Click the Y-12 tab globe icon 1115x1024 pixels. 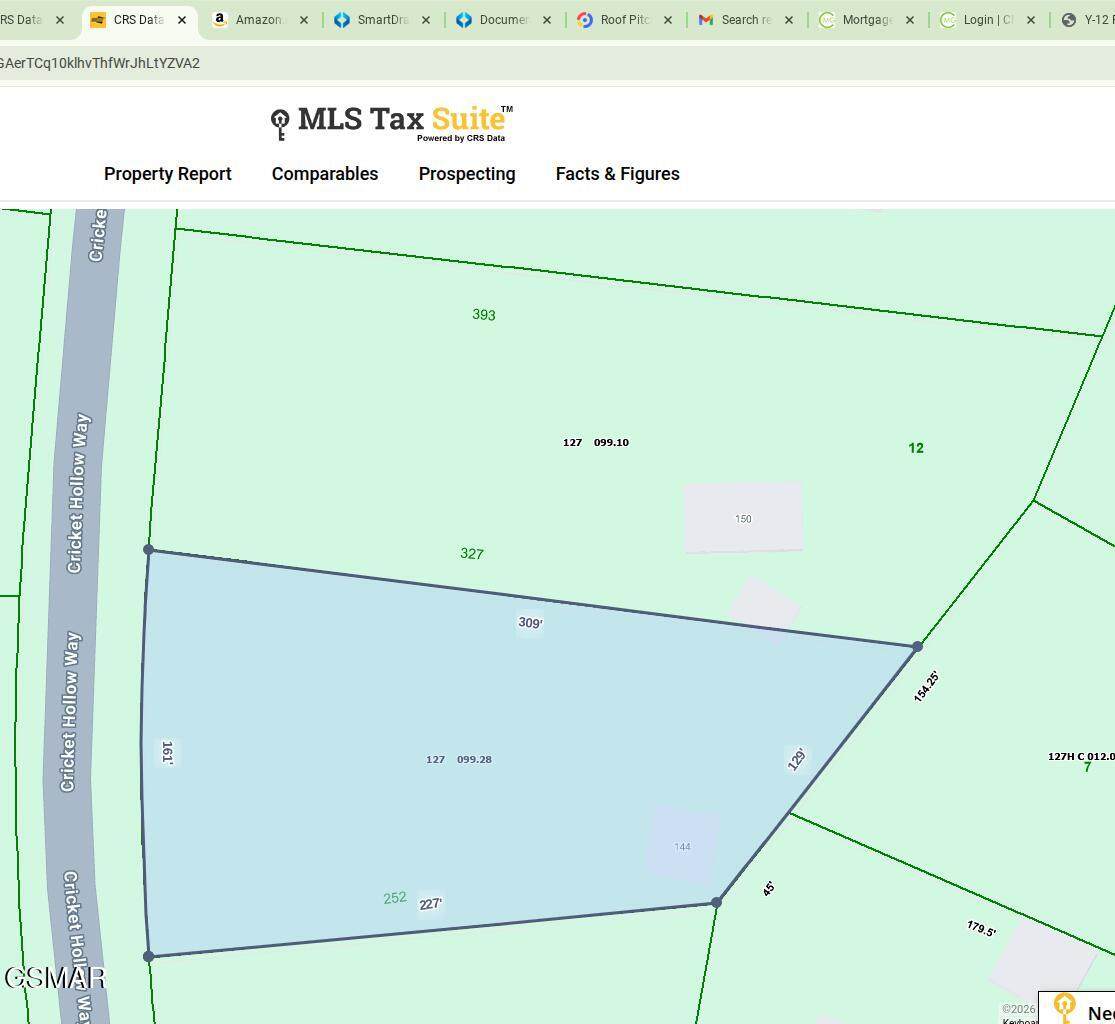(x=1069, y=20)
